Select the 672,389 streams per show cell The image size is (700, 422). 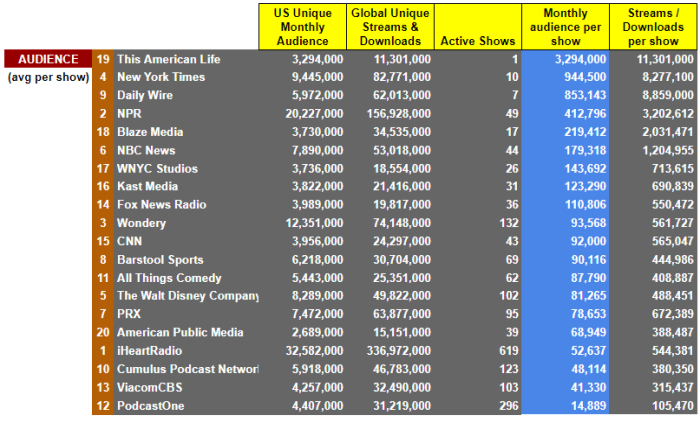673,314
